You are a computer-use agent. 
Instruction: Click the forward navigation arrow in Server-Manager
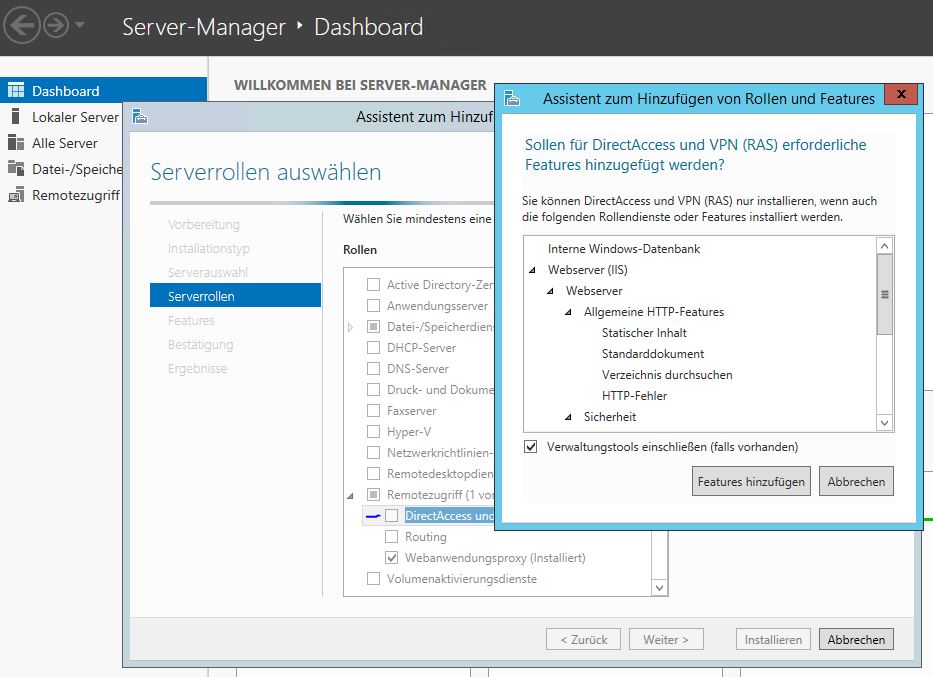57,26
